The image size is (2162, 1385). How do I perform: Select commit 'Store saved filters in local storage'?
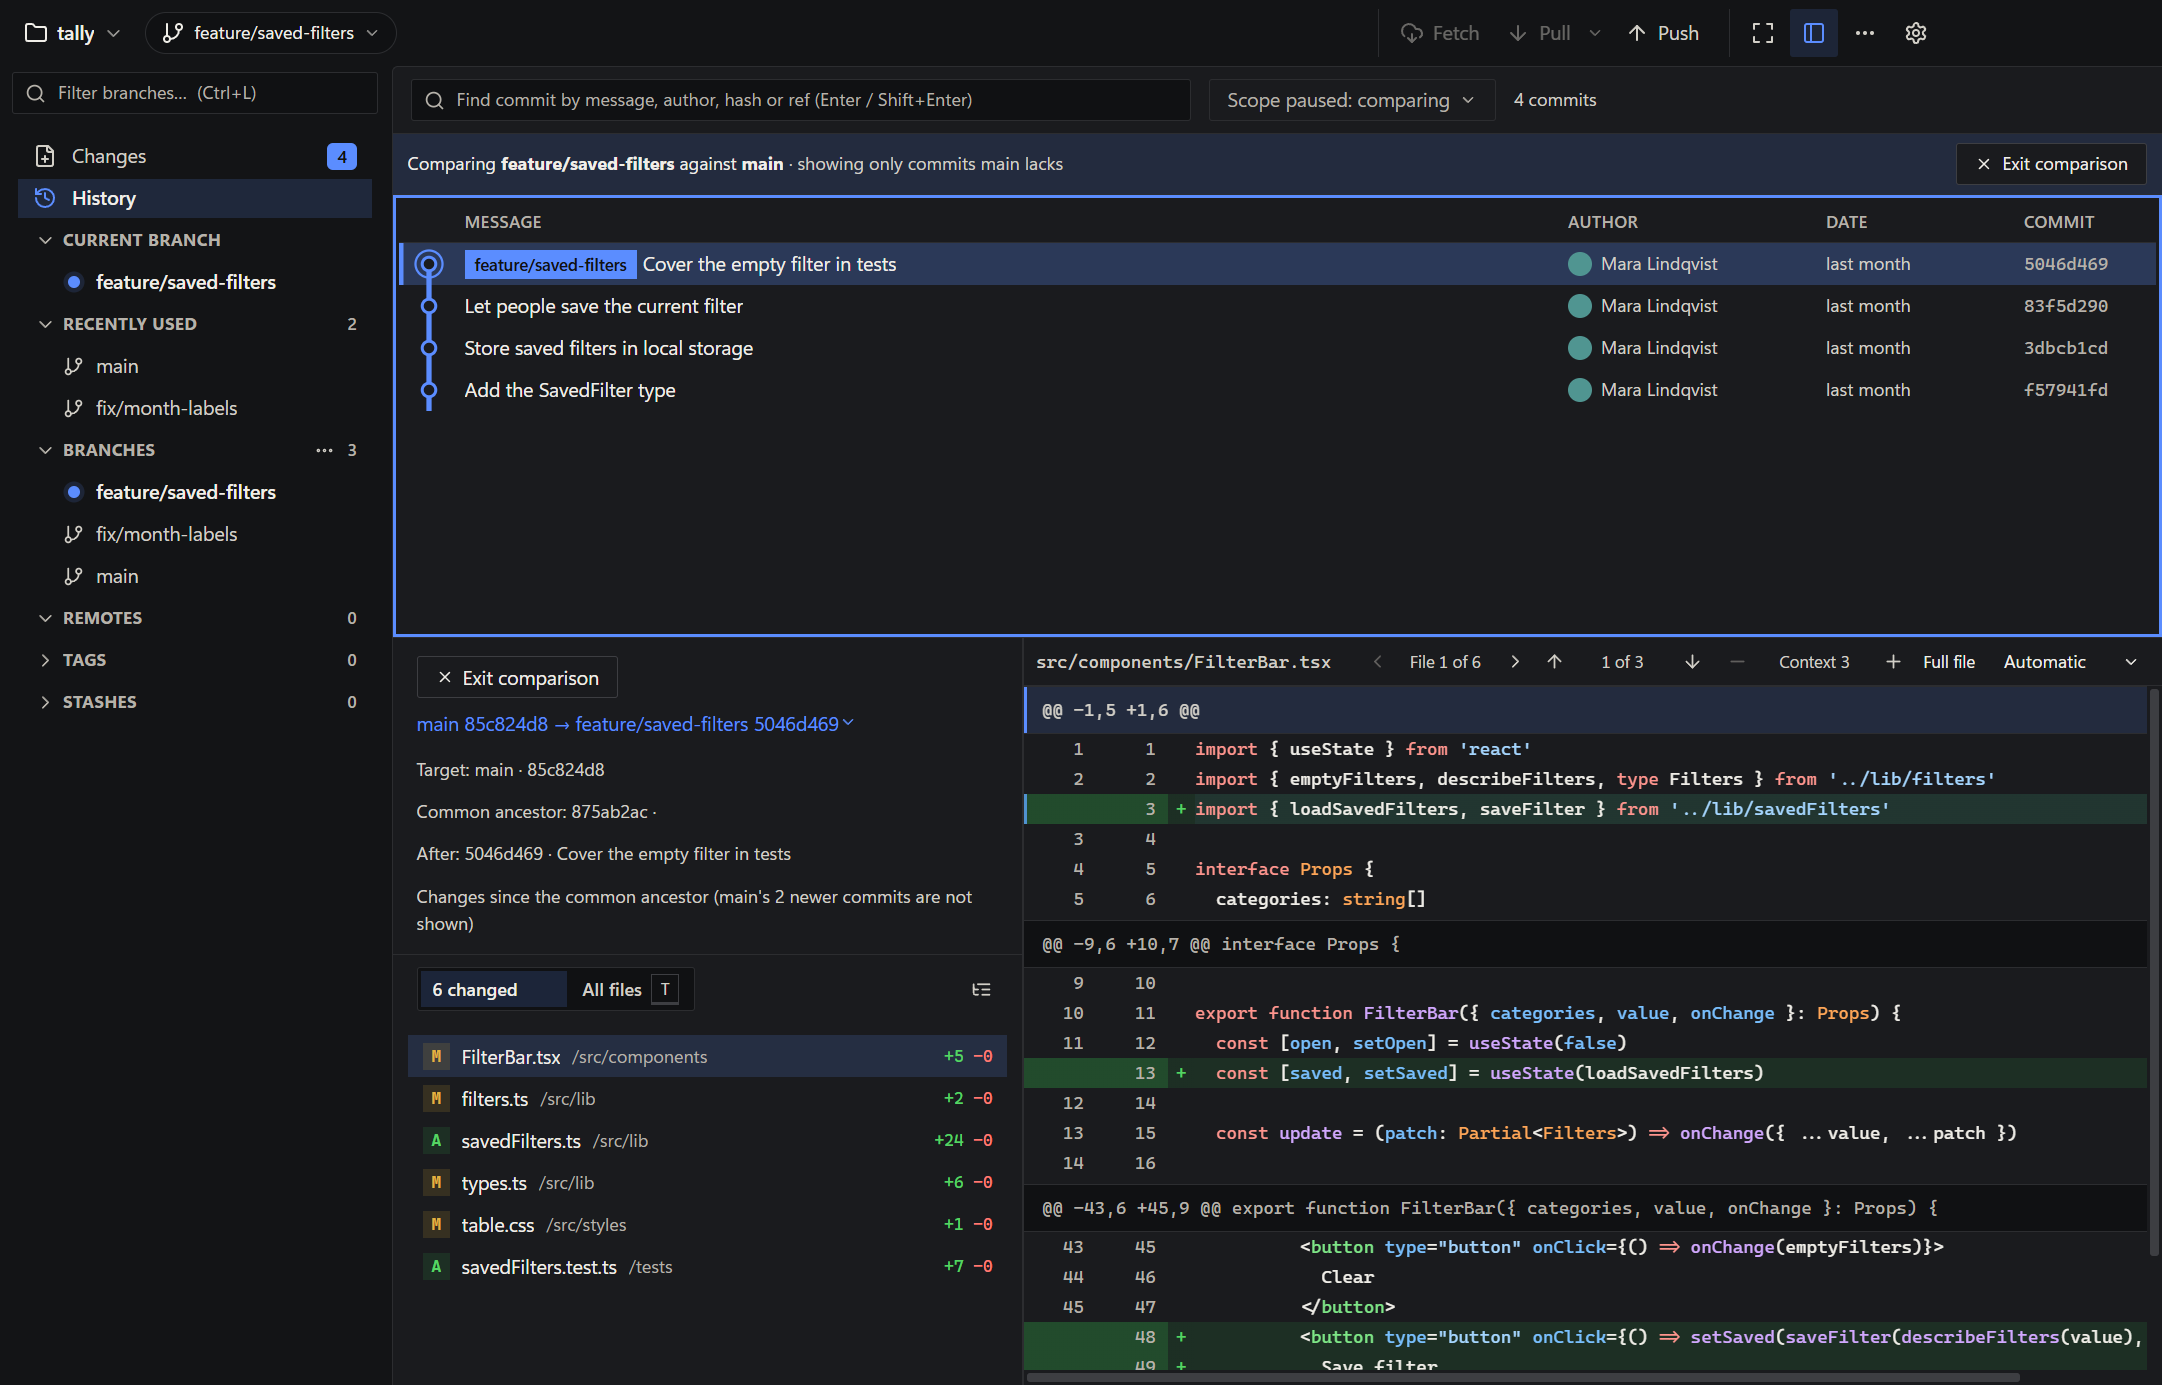(1278, 348)
